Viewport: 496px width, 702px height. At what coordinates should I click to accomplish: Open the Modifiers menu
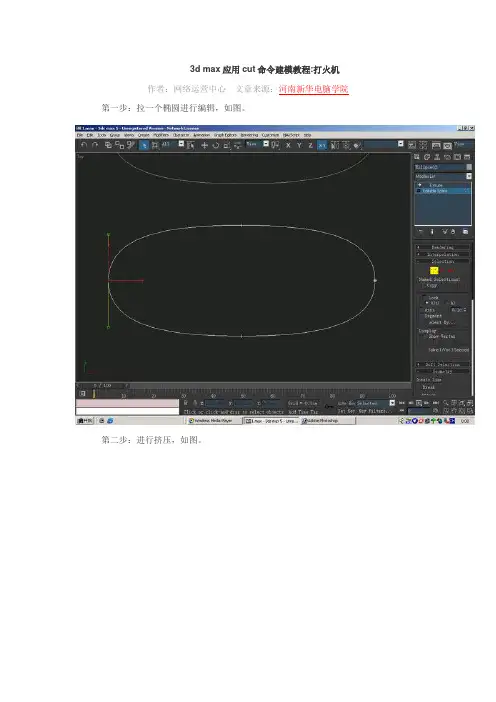coord(161,135)
